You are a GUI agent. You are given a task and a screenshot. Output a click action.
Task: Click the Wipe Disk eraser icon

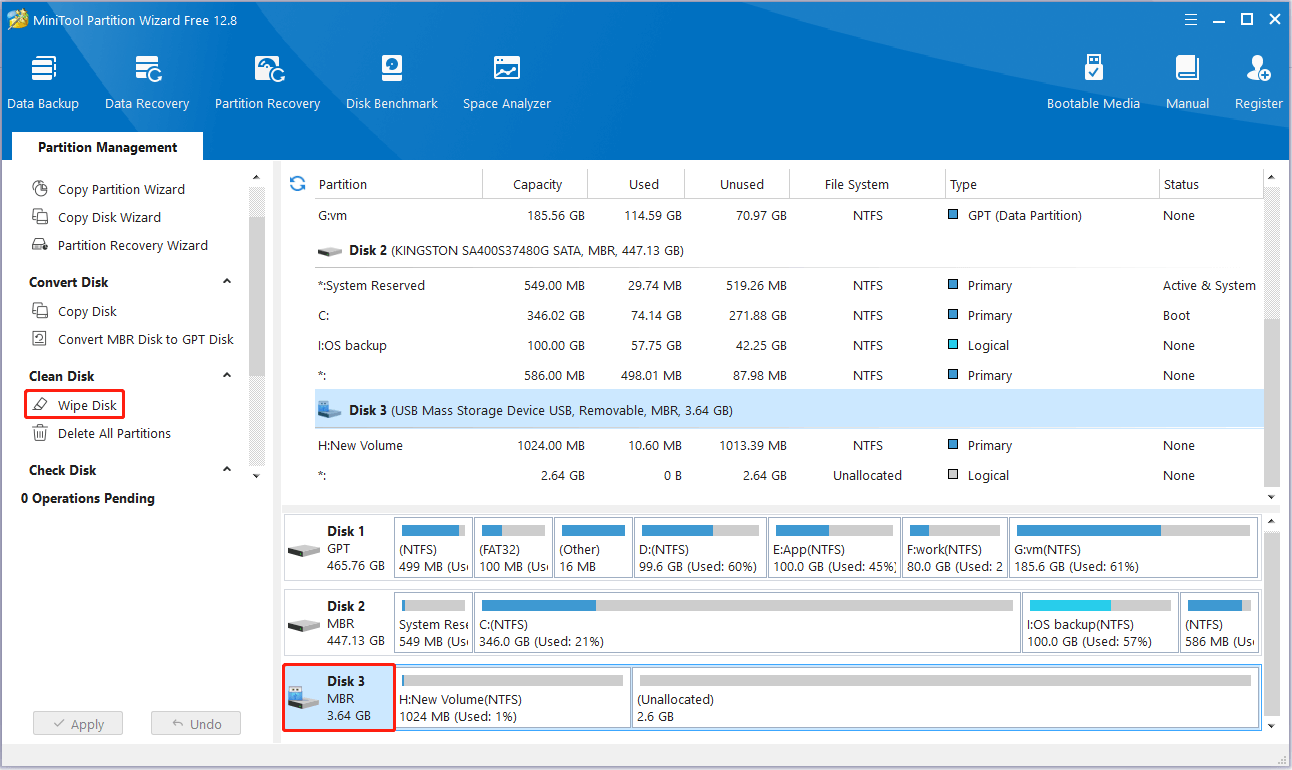pos(40,405)
